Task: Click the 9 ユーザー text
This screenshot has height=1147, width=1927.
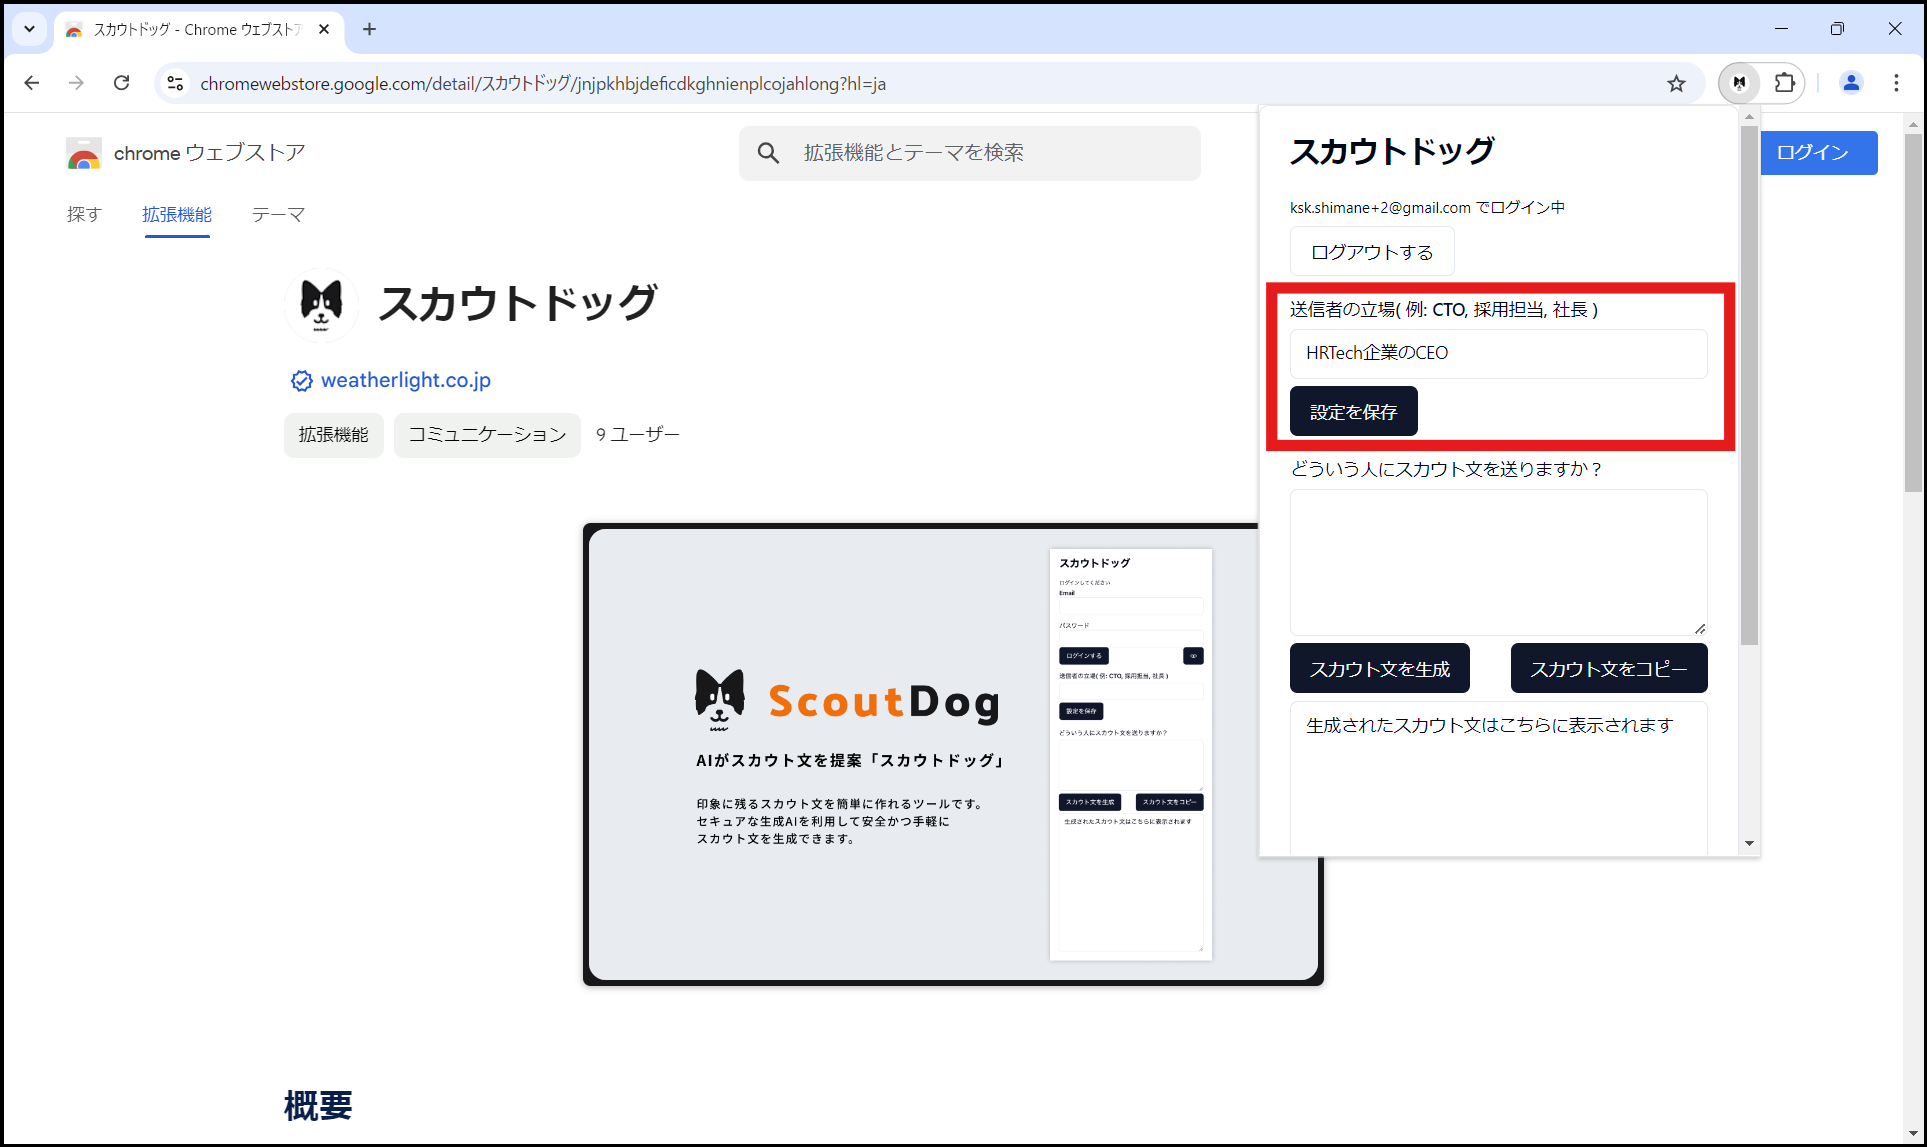Action: click(637, 435)
